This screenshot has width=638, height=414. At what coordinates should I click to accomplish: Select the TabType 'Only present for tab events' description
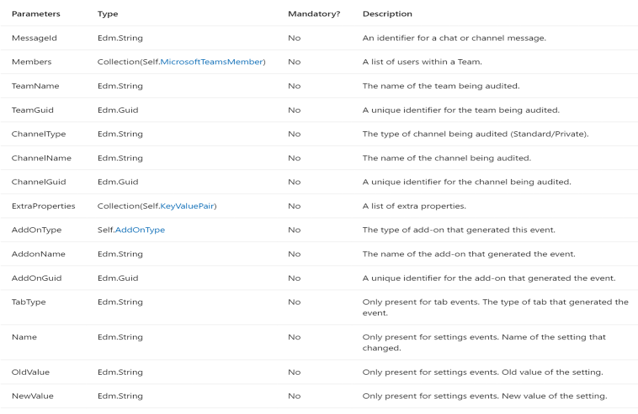tap(495, 307)
